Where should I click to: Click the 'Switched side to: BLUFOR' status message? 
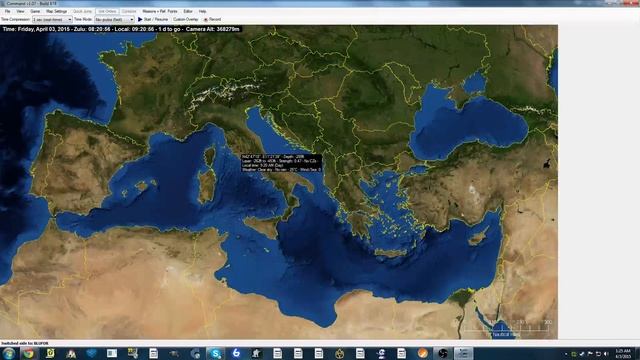point(25,343)
